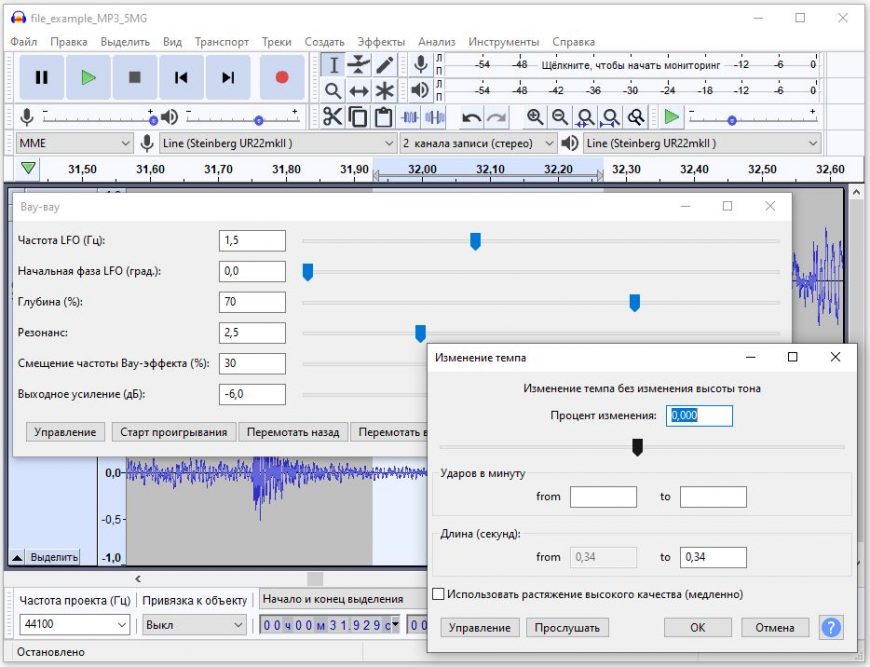Click the red Record button

coord(282,77)
